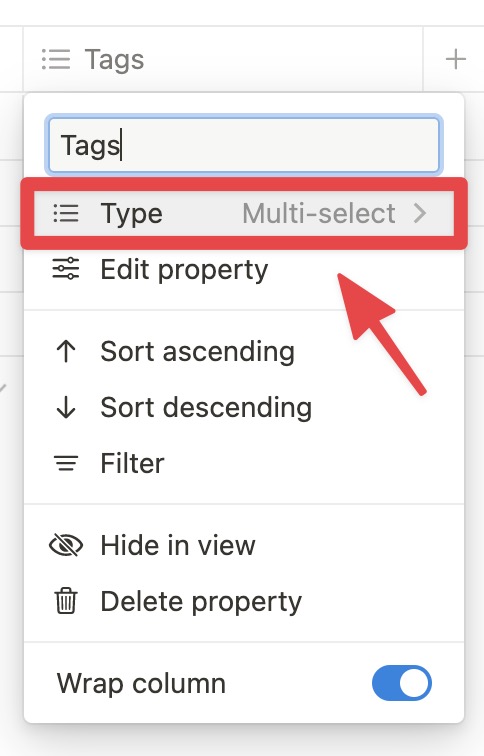This screenshot has width=484, height=756.
Task: Click the list icon in the Type row
Action: click(66, 213)
